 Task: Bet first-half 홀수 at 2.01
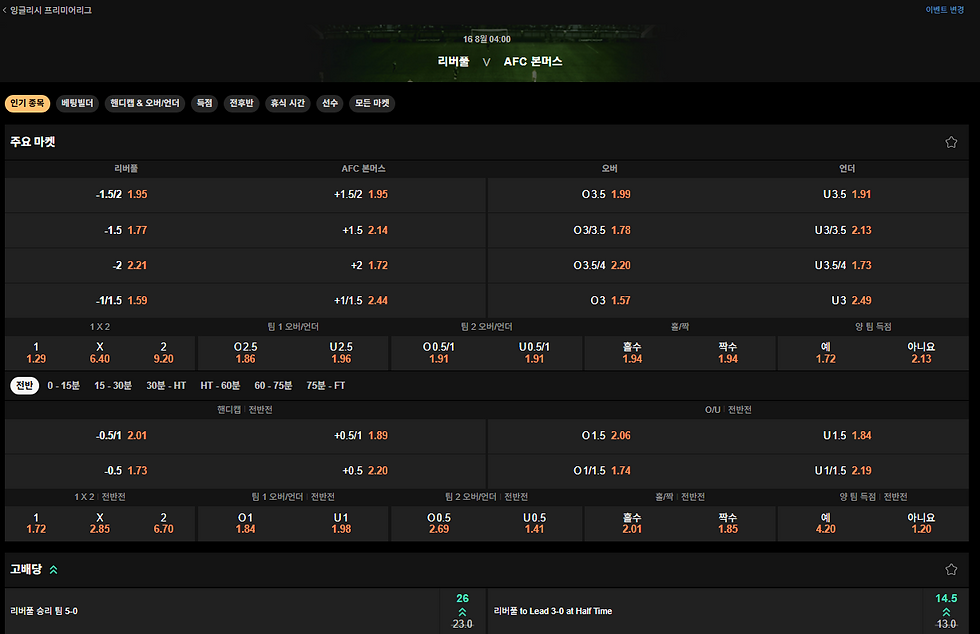(632, 523)
